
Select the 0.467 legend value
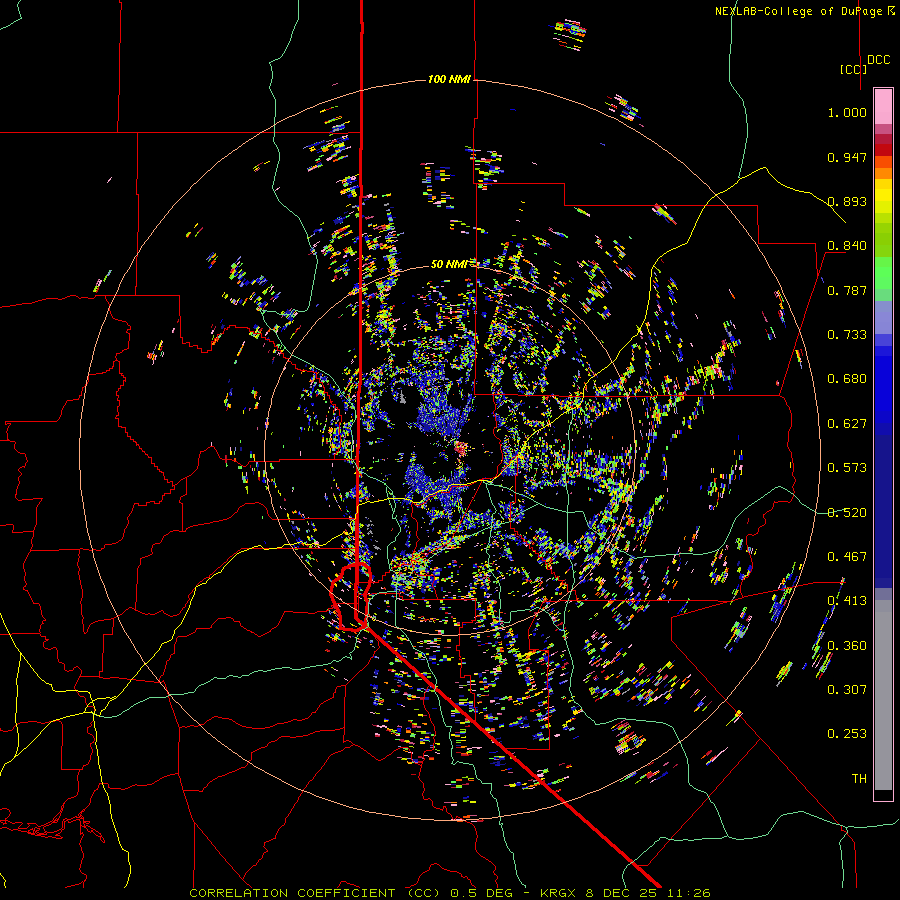click(x=847, y=557)
